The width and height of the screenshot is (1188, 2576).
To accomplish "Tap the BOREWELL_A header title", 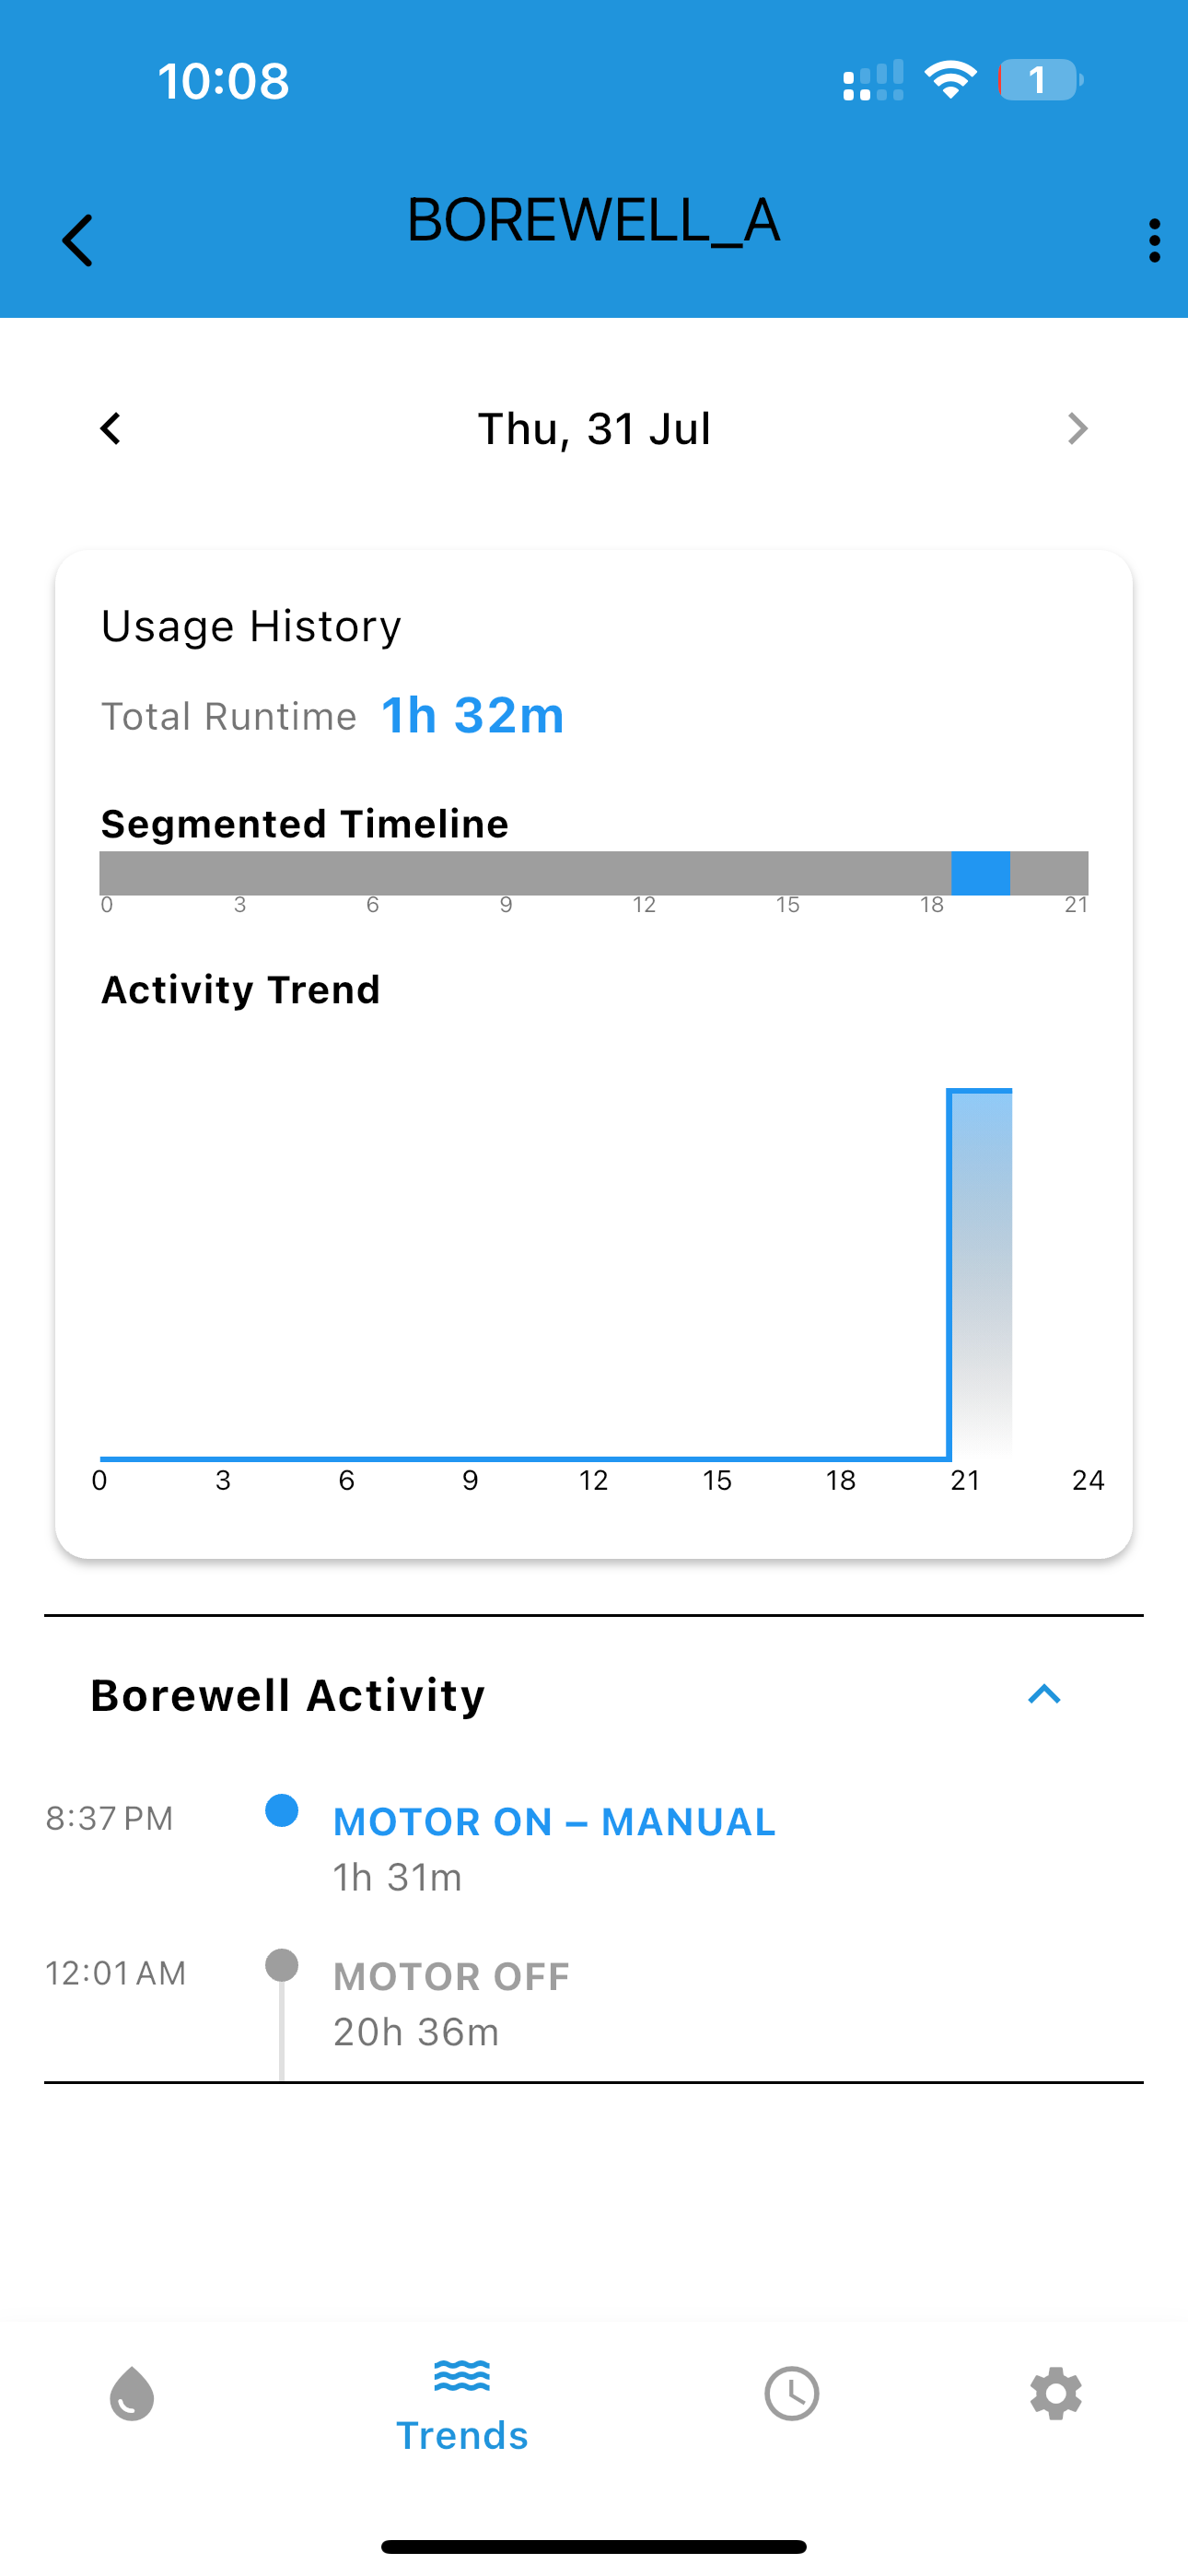I will click(594, 220).
